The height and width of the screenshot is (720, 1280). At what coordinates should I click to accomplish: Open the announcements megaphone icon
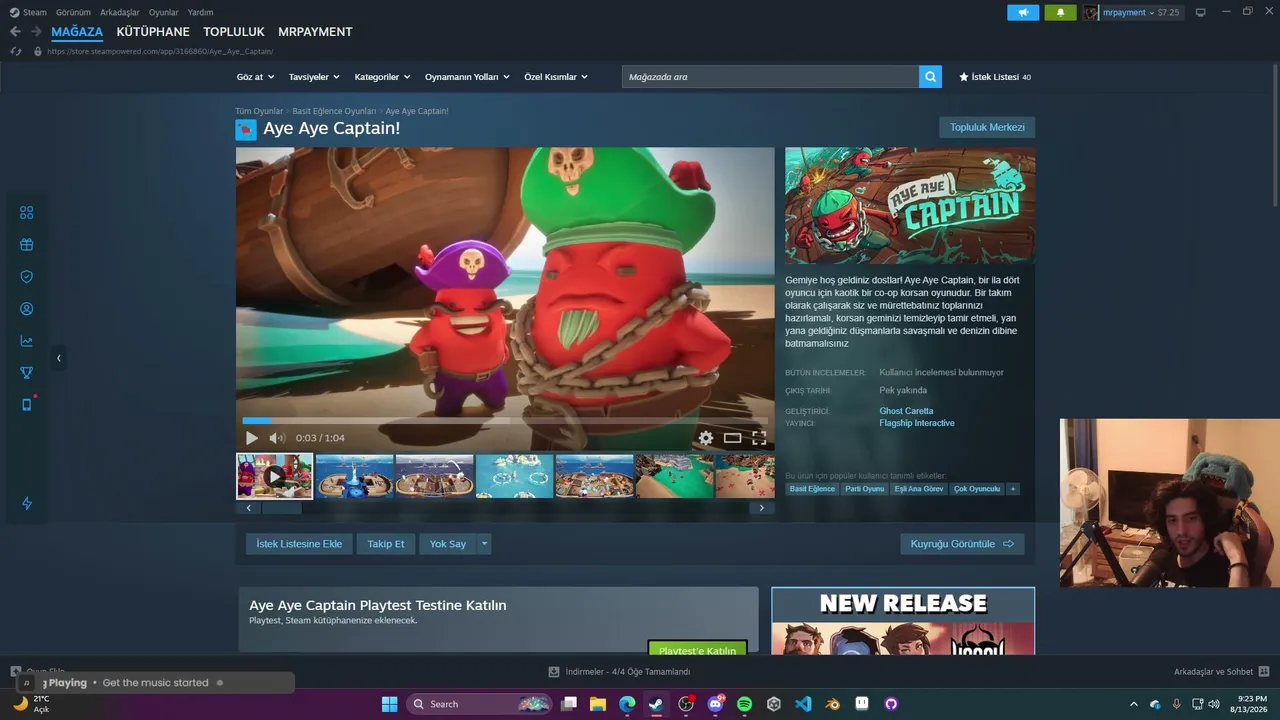1023,13
